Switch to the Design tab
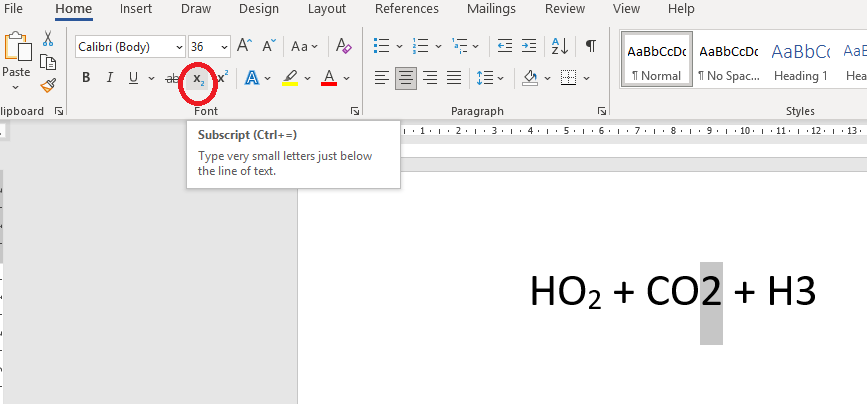Viewport: 867px width, 404px height. (259, 9)
